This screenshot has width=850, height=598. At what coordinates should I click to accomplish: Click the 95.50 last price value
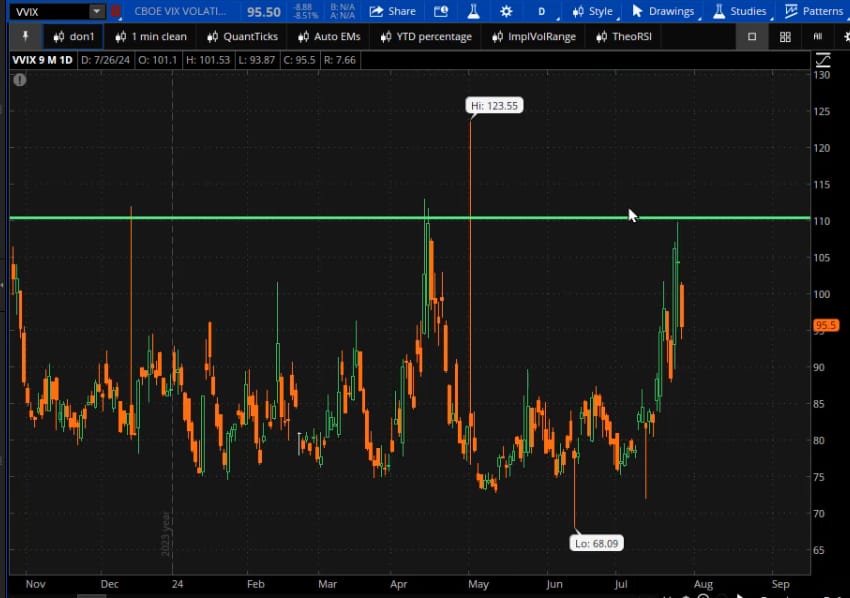coord(263,12)
